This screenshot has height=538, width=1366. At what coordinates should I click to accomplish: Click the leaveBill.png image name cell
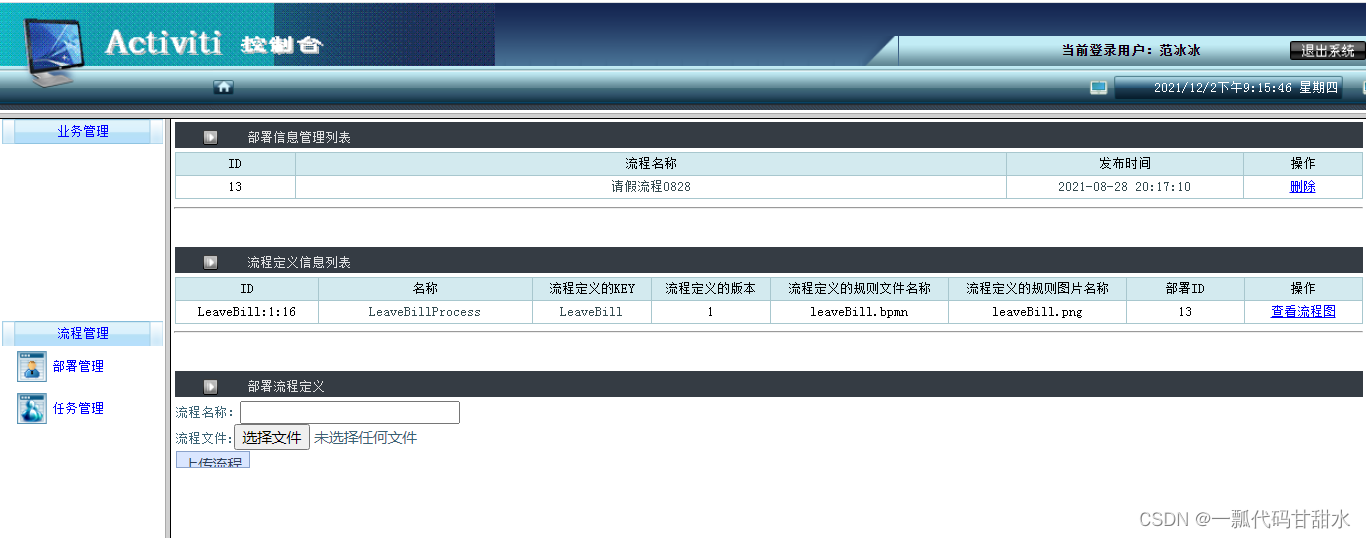[x=1037, y=312]
